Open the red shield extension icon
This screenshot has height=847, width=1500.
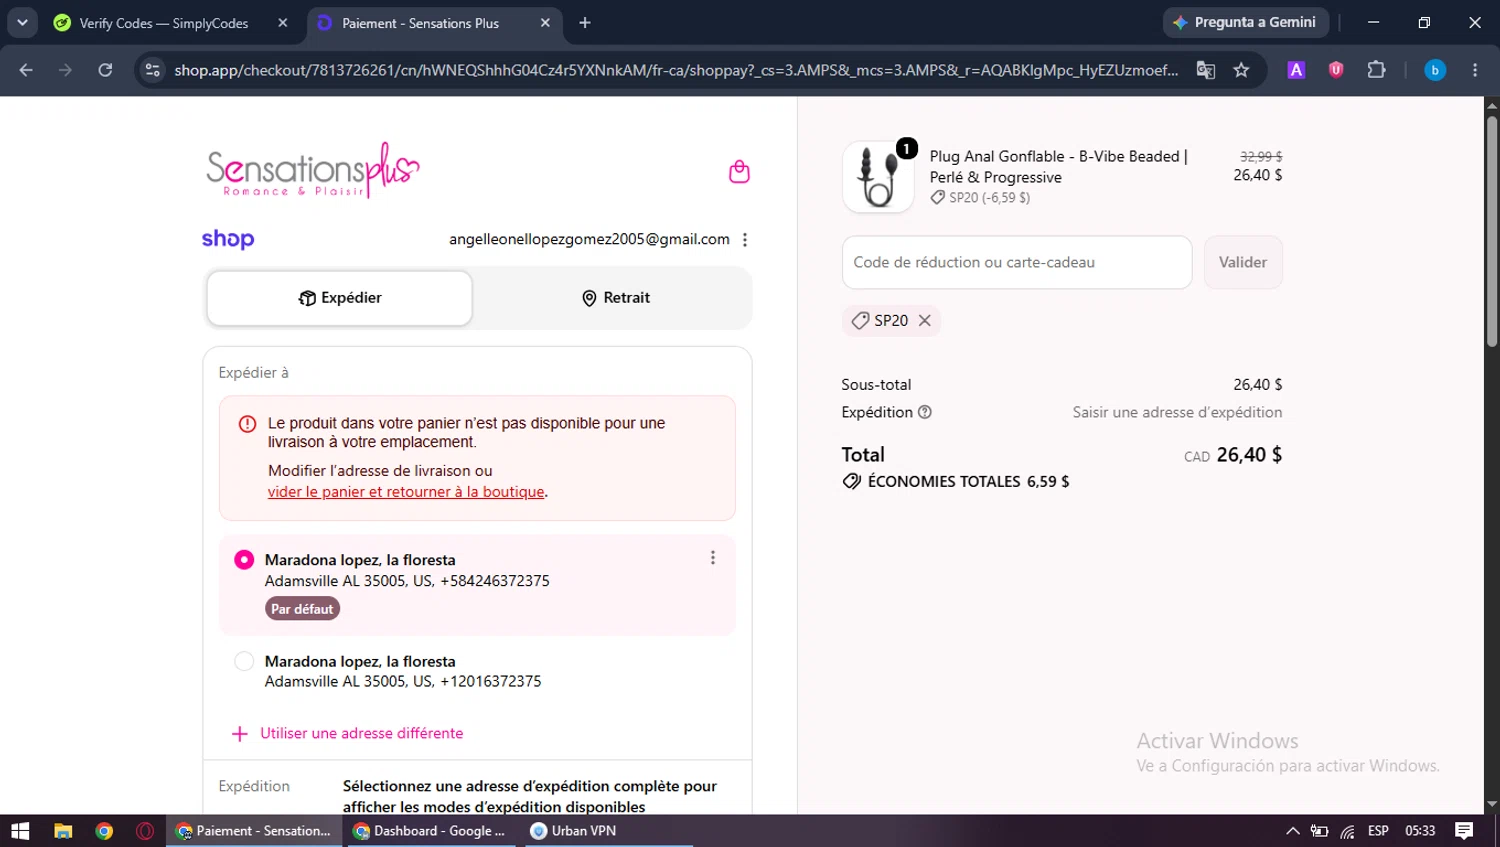tap(1336, 70)
